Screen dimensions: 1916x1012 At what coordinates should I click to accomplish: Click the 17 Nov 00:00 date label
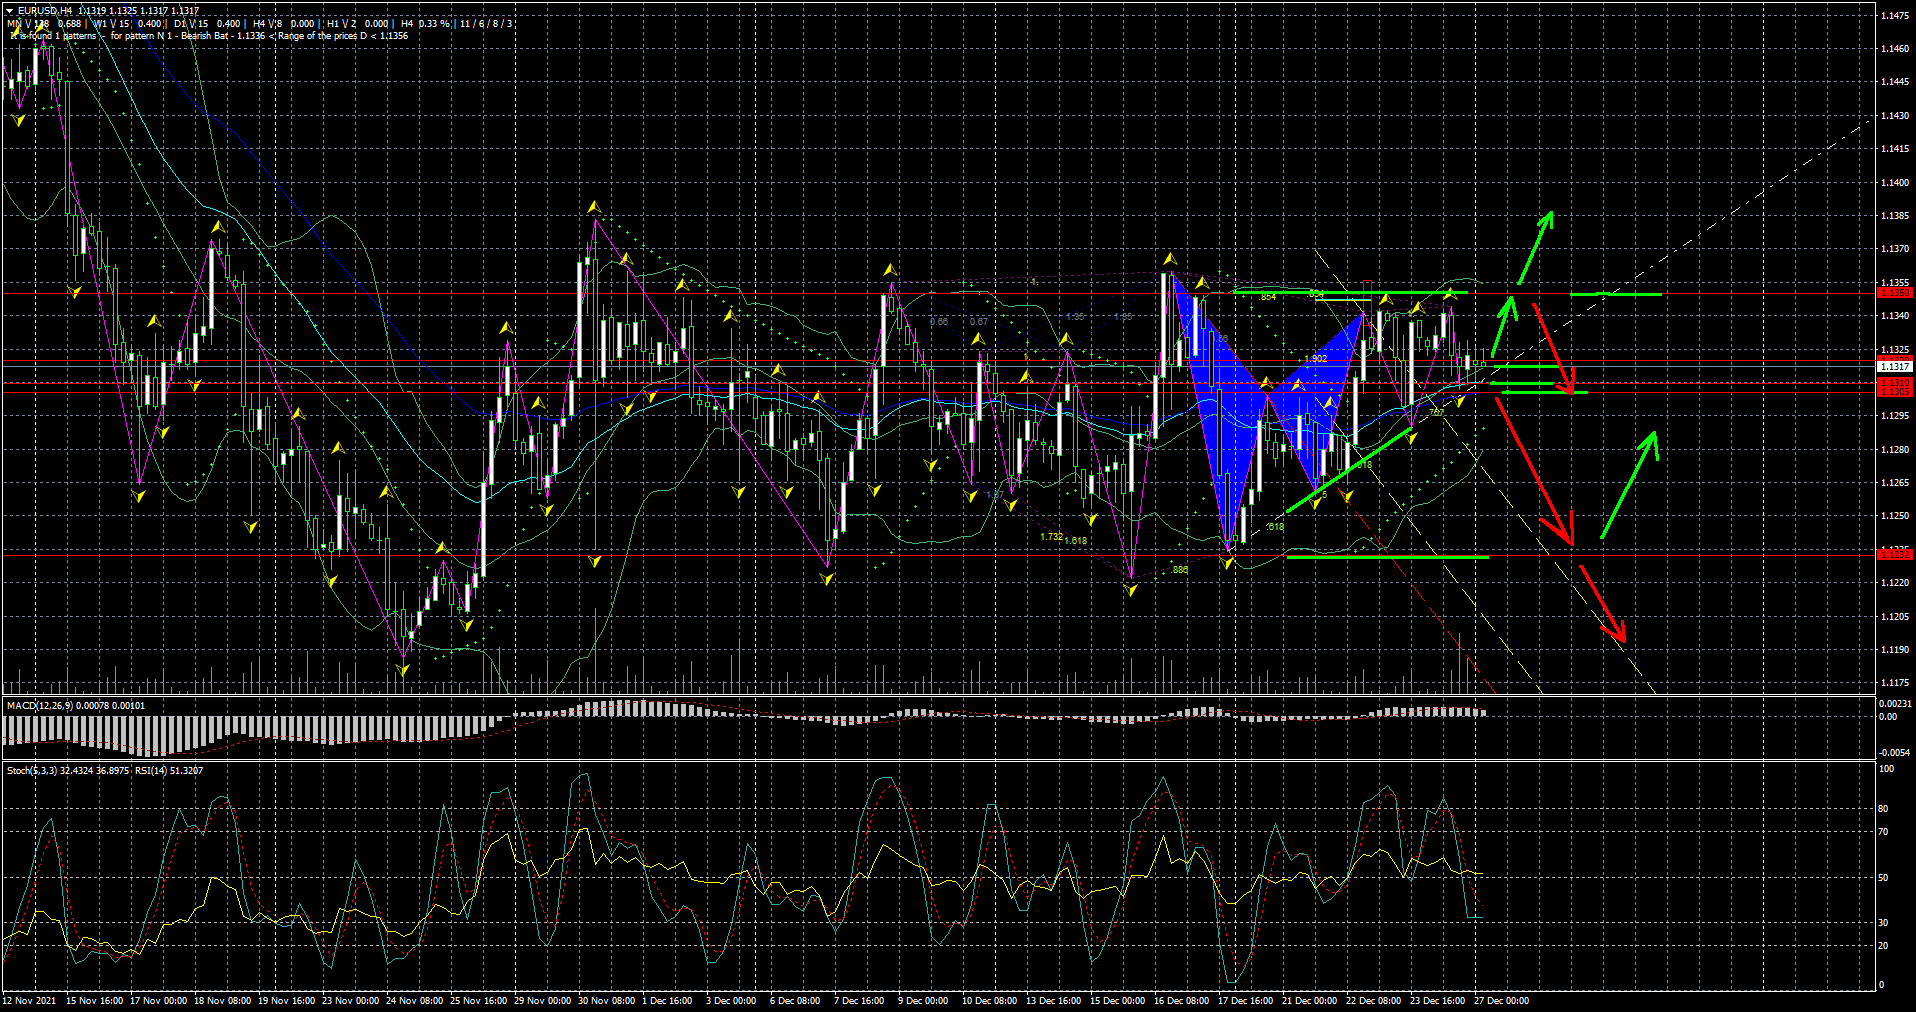158,1001
